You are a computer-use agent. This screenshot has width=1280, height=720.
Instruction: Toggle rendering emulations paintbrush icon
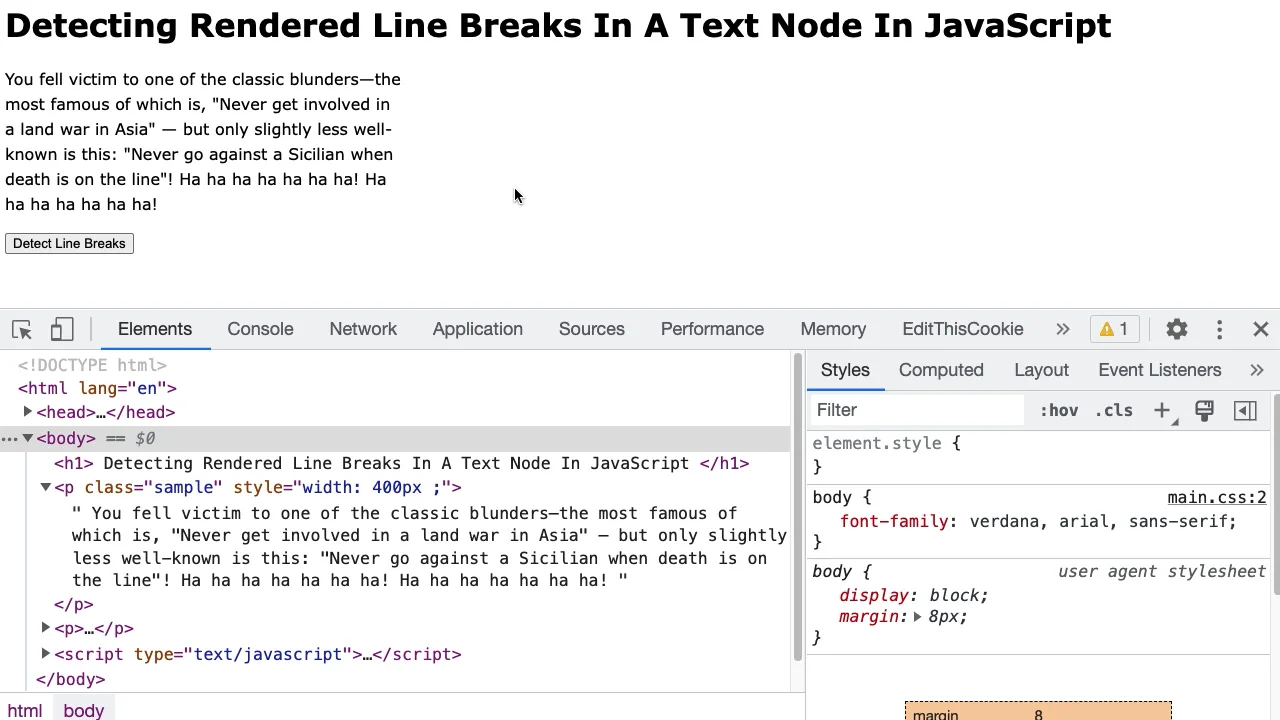[1204, 410]
